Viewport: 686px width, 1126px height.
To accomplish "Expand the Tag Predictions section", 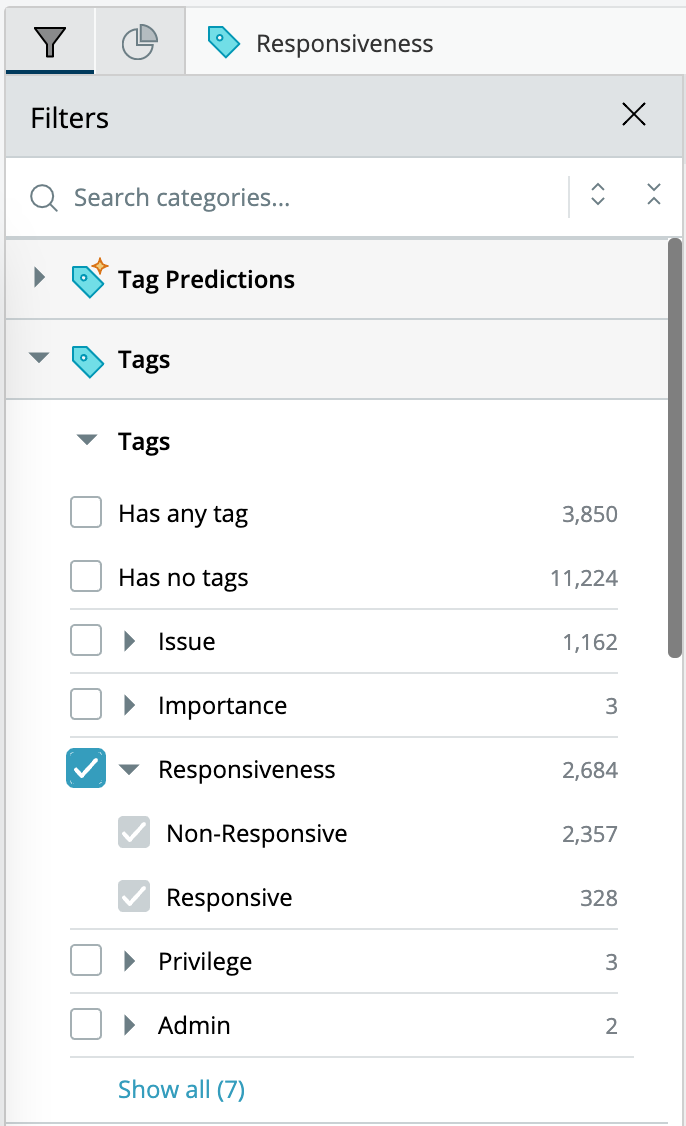I will tap(40, 277).
